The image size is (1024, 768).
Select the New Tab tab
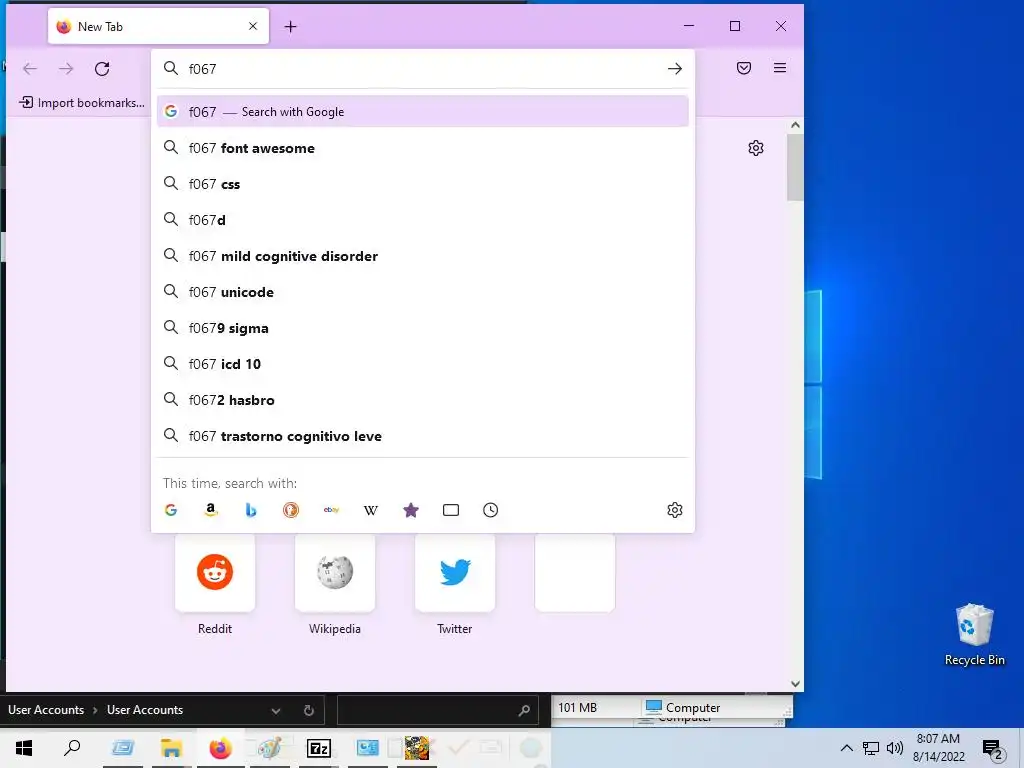click(x=158, y=26)
